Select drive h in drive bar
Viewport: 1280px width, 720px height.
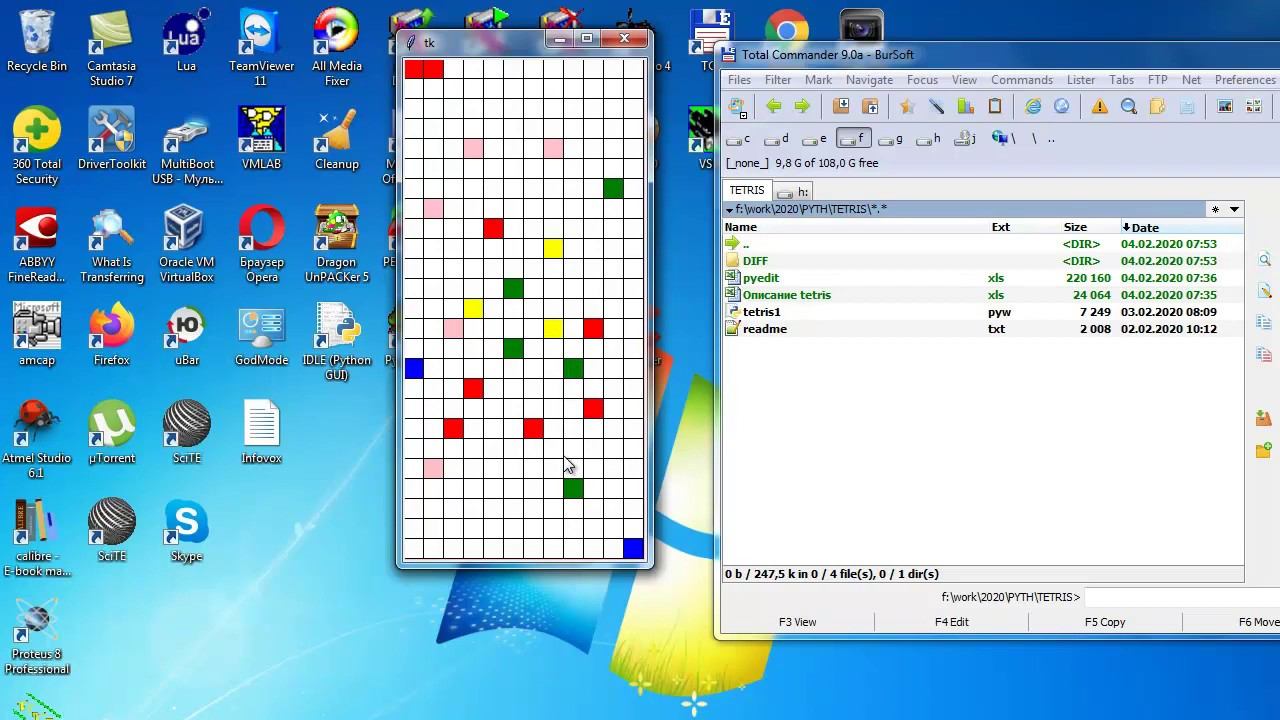929,139
